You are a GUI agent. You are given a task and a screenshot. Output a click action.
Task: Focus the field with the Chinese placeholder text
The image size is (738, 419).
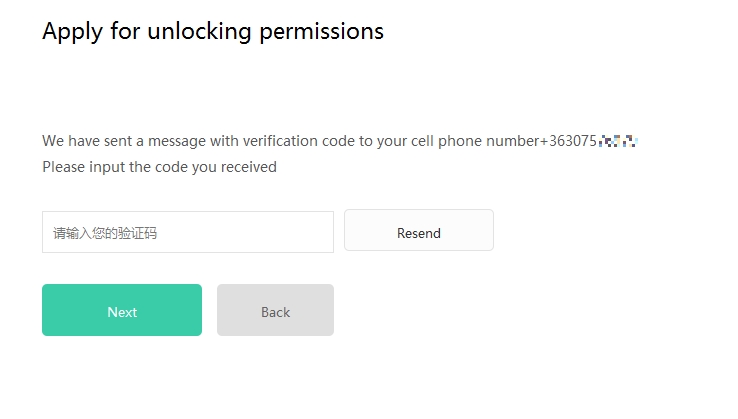coord(187,232)
